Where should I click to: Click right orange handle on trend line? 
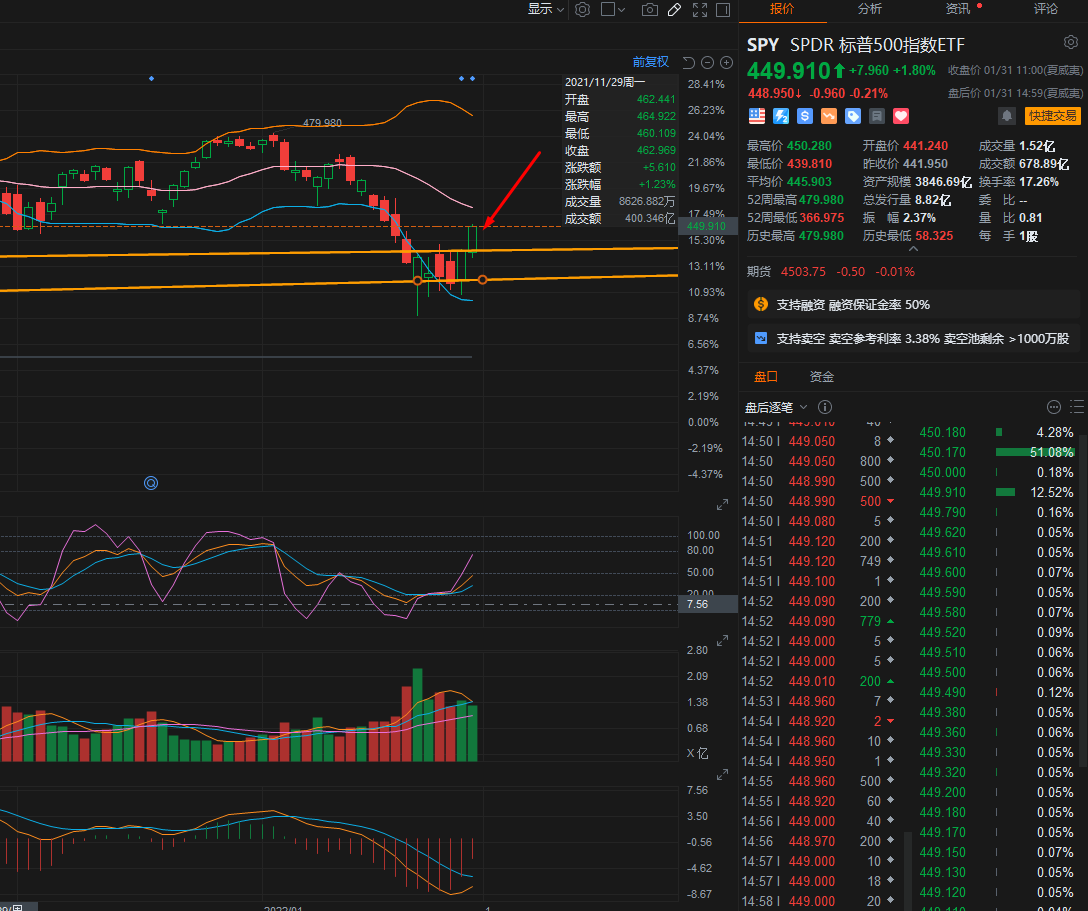coord(482,280)
